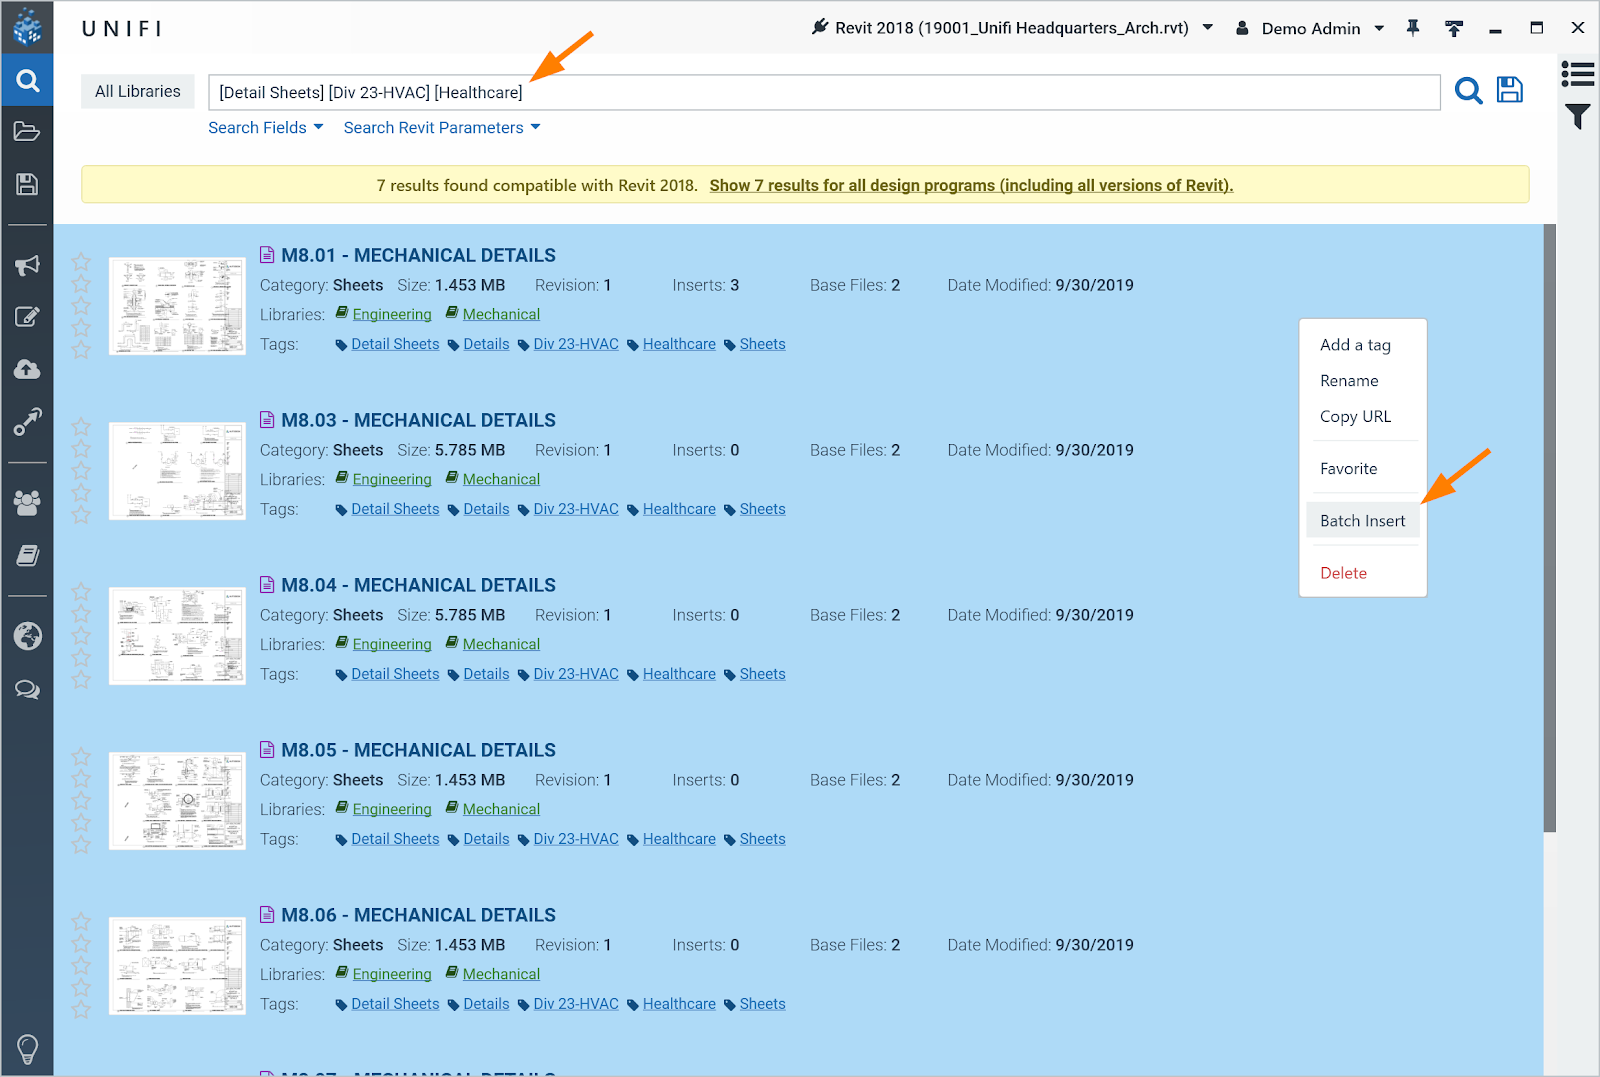Toggle top rating star for M8.03
This screenshot has width=1600, height=1077.
point(81,427)
